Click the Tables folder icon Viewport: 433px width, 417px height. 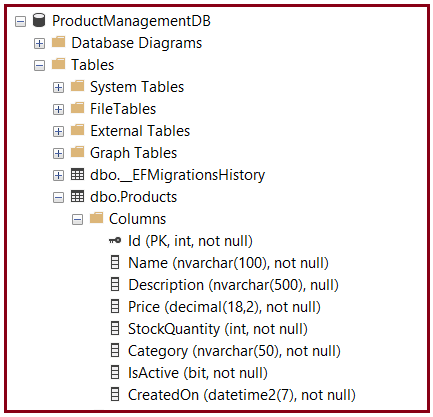coord(59,64)
